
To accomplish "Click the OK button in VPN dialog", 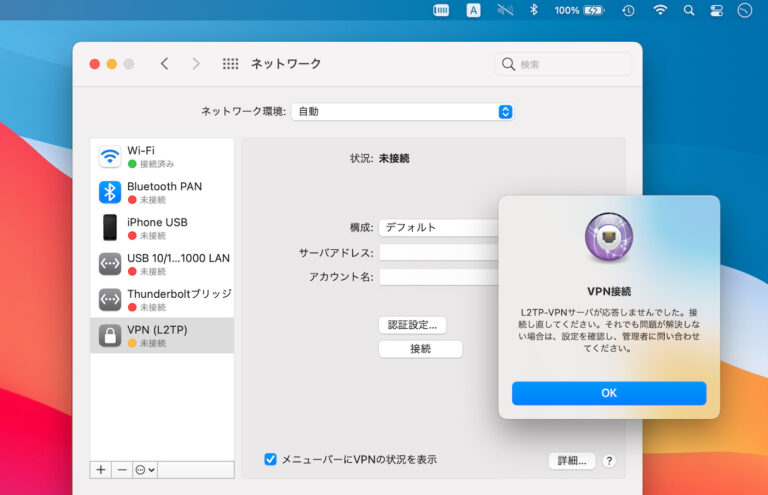I will tap(608, 393).
